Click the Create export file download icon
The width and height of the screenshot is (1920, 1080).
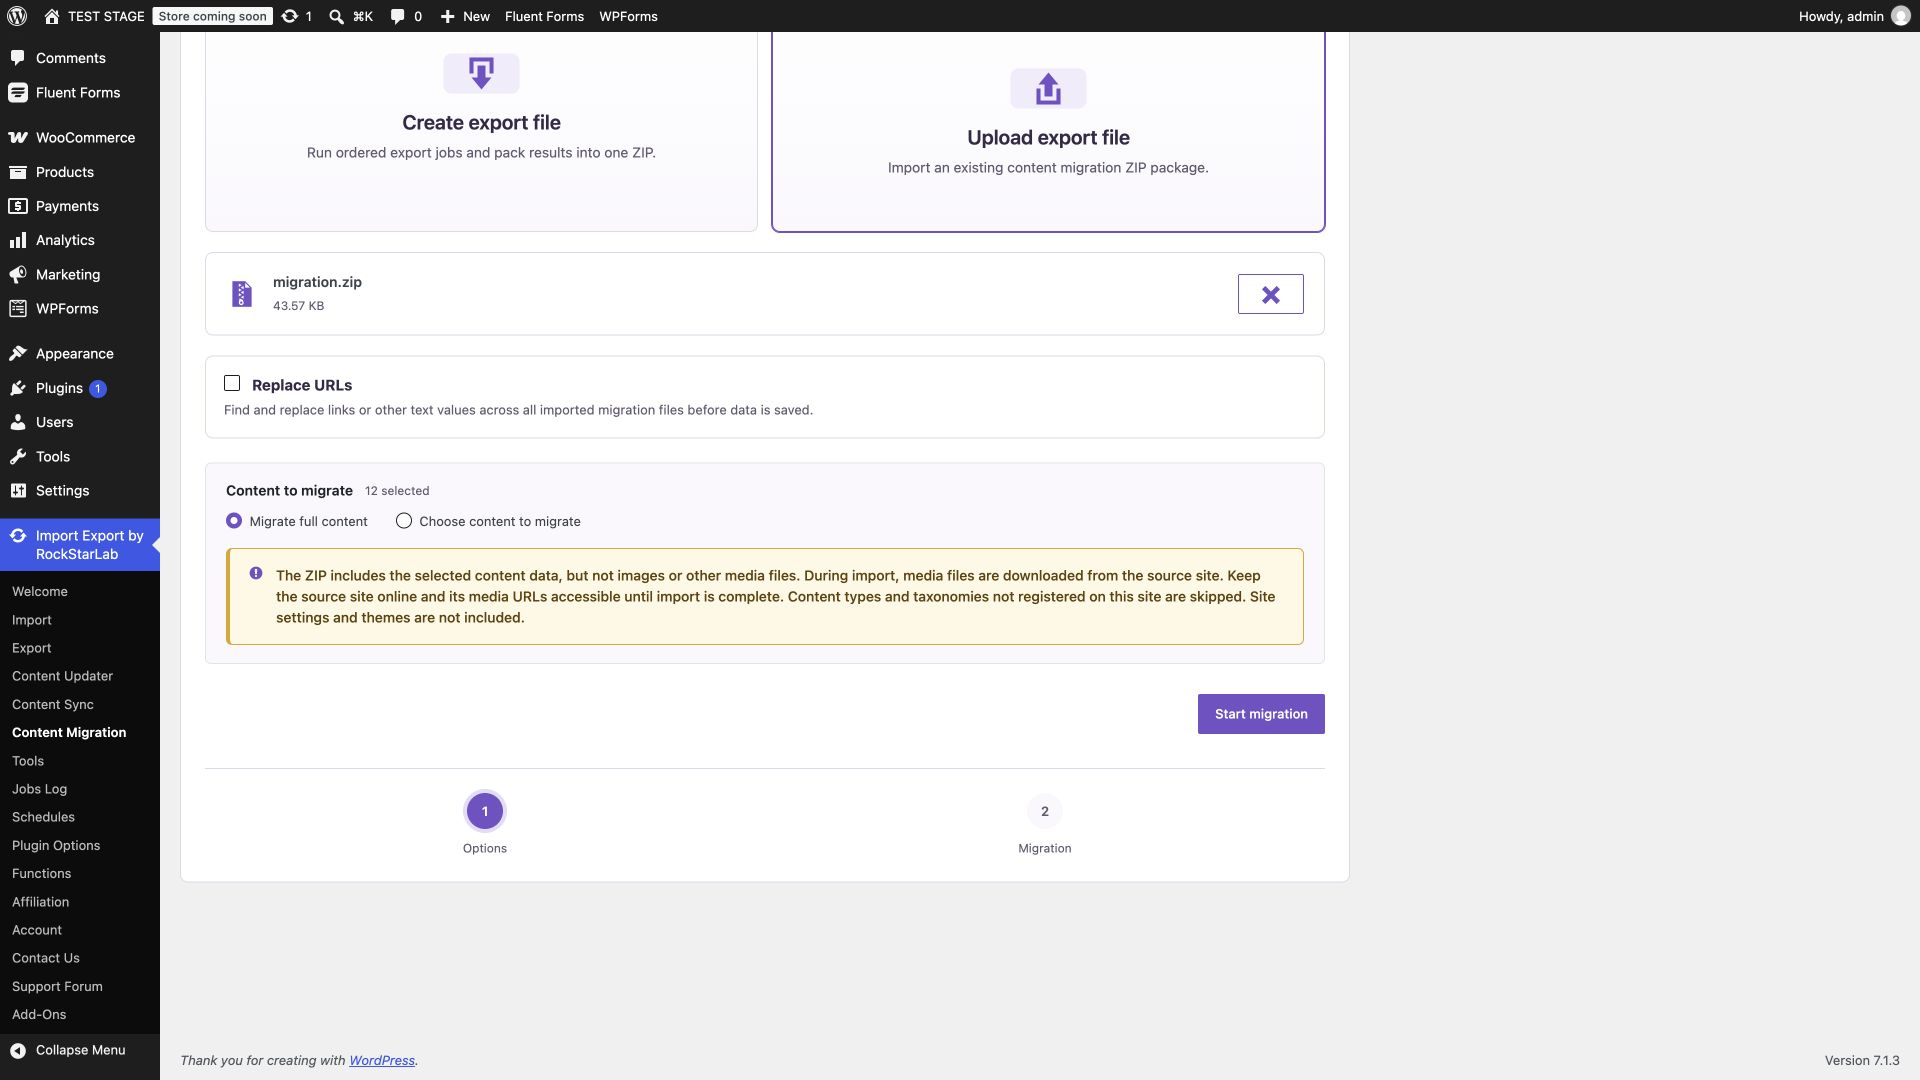coord(481,73)
